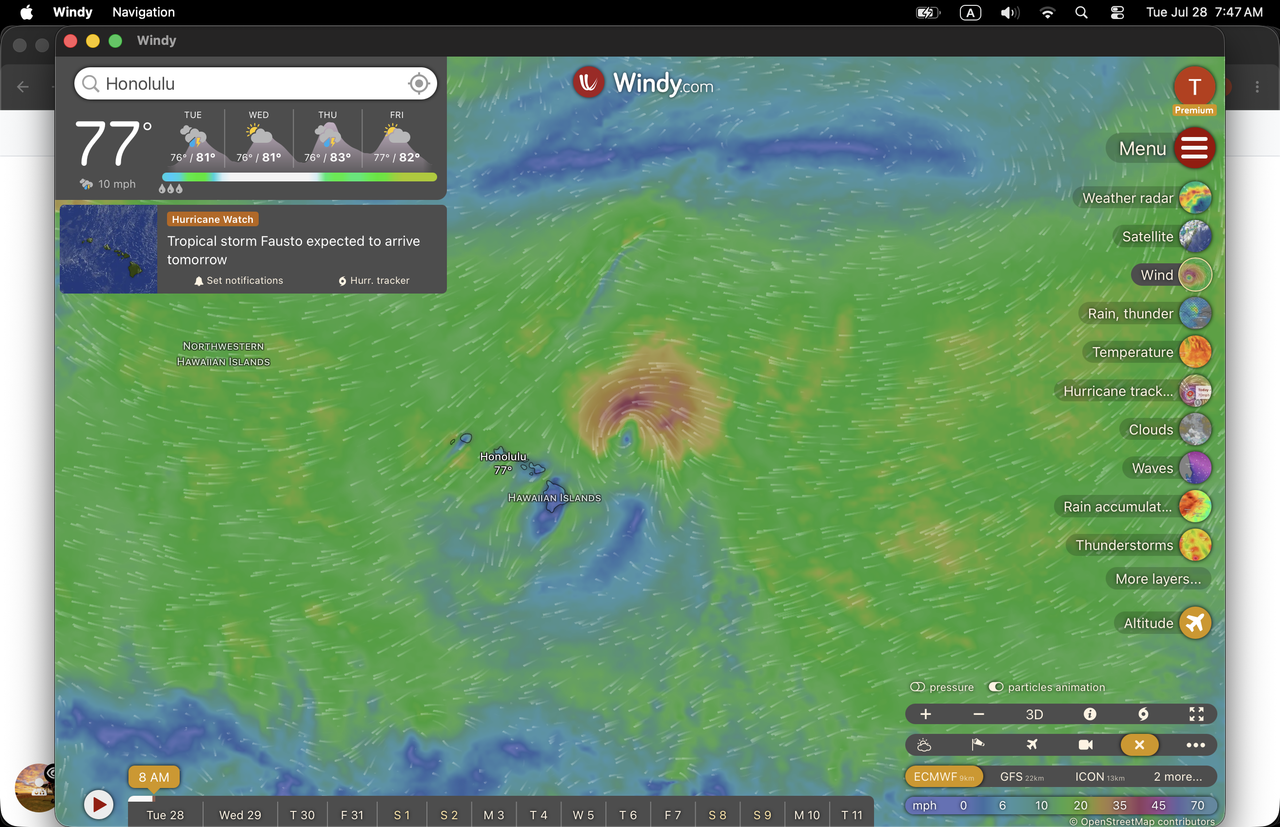
Task: Click the 8 AM timeline time marker
Action: pyautogui.click(x=154, y=777)
